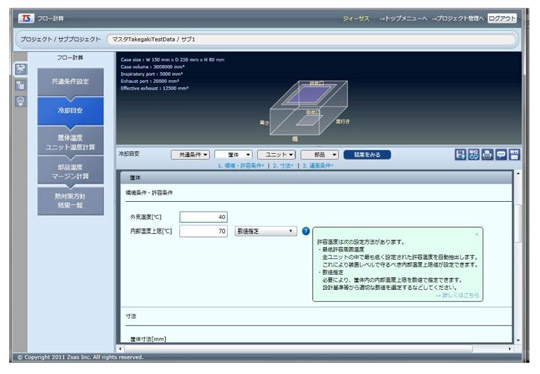Click the TS application logo icon
The width and height of the screenshot is (540, 374).
click(x=26, y=18)
